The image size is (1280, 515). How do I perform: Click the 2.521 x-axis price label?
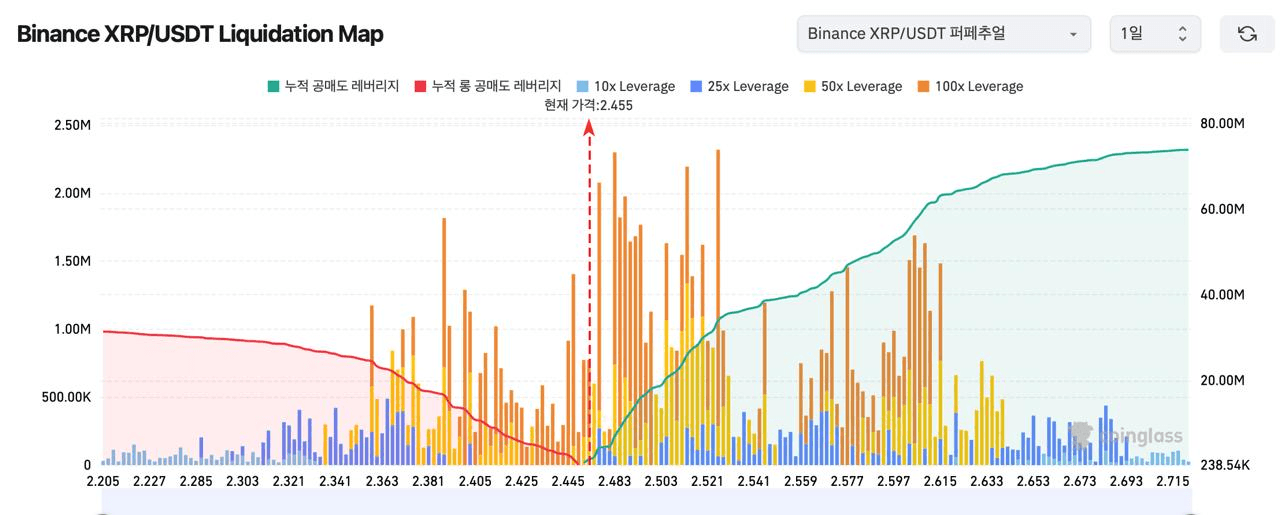707,481
